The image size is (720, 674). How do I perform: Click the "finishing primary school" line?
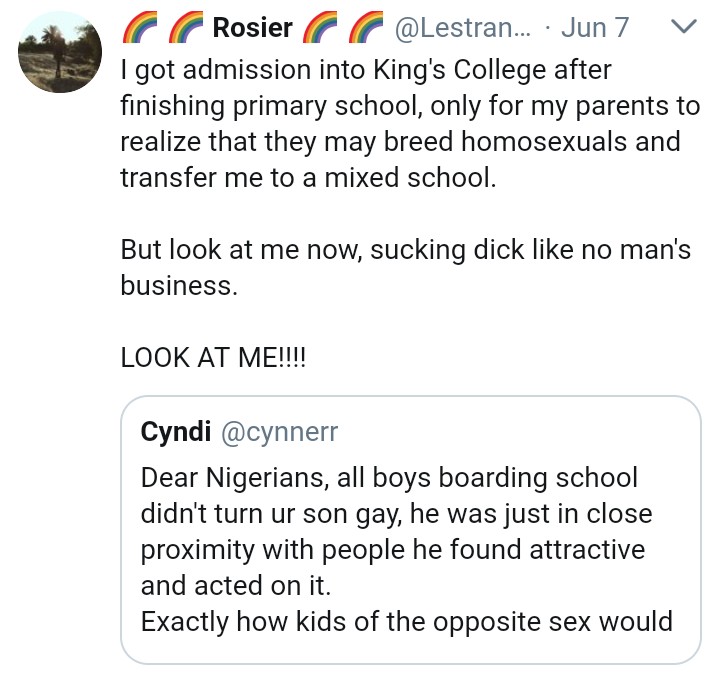click(x=410, y=105)
